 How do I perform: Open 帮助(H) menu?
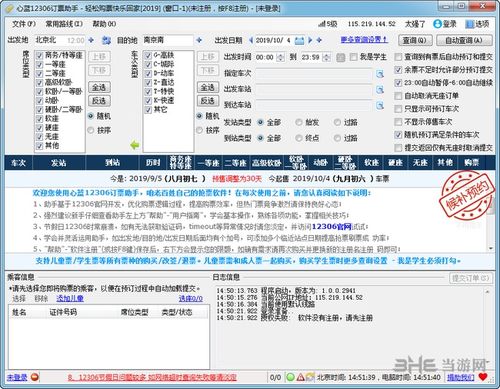tap(104, 24)
